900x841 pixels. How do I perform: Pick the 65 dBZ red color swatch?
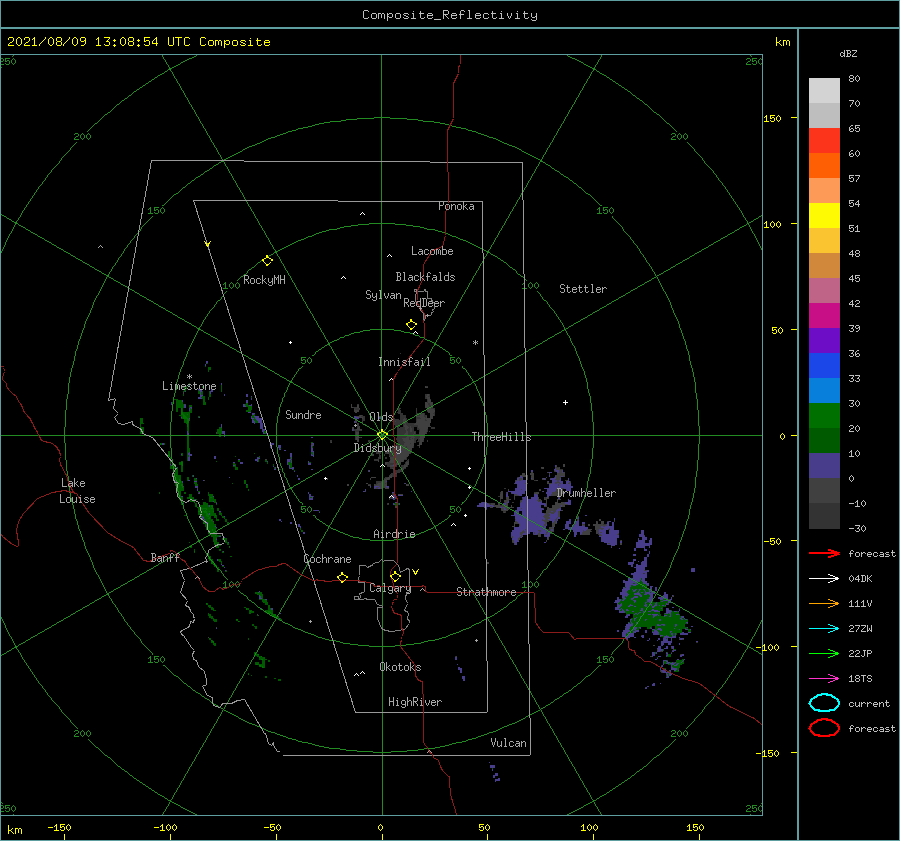(824, 141)
